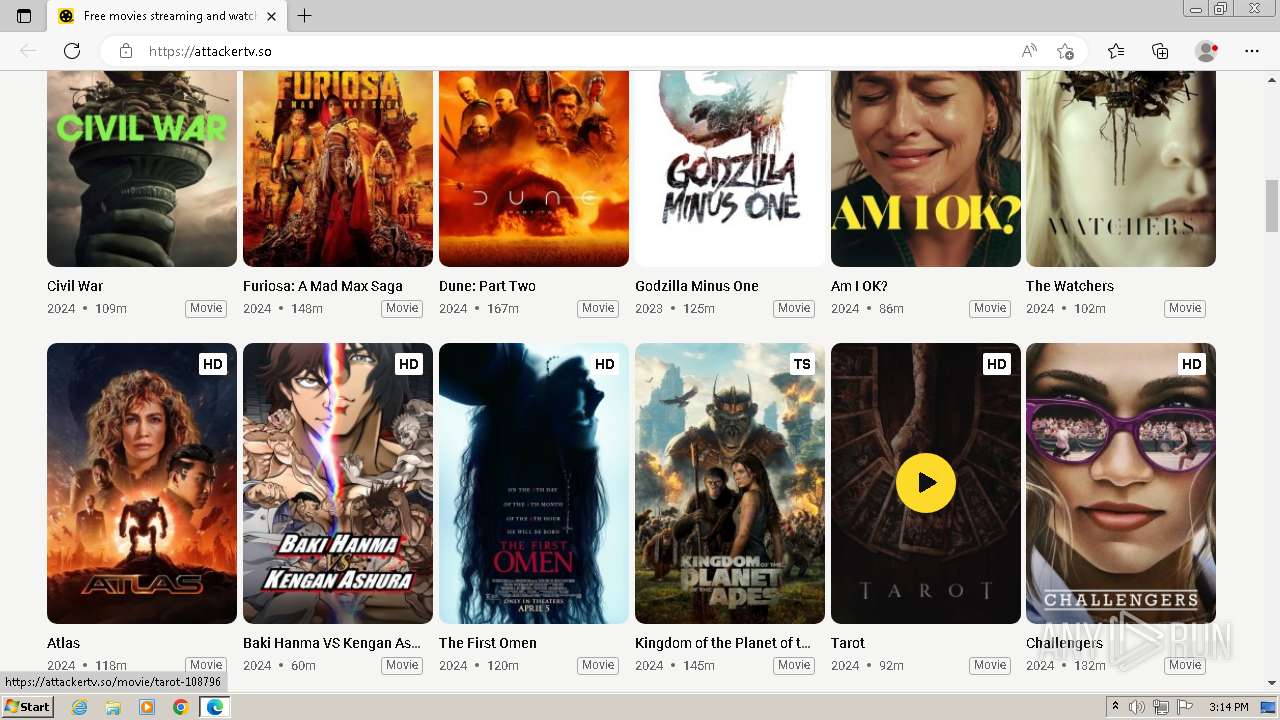
Task: Click the volume tray icon
Action: 1138,707
